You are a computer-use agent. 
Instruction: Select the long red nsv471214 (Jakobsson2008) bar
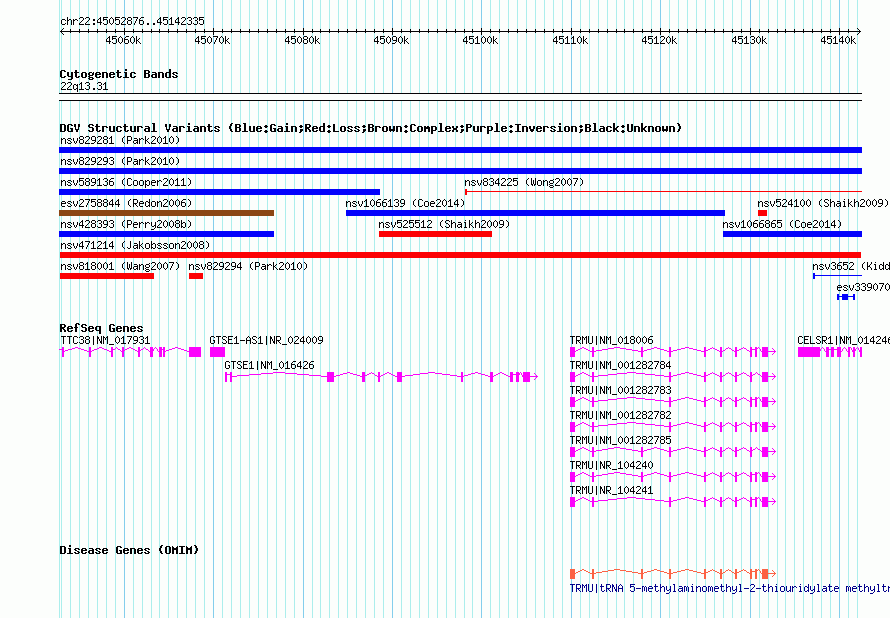[460, 255]
